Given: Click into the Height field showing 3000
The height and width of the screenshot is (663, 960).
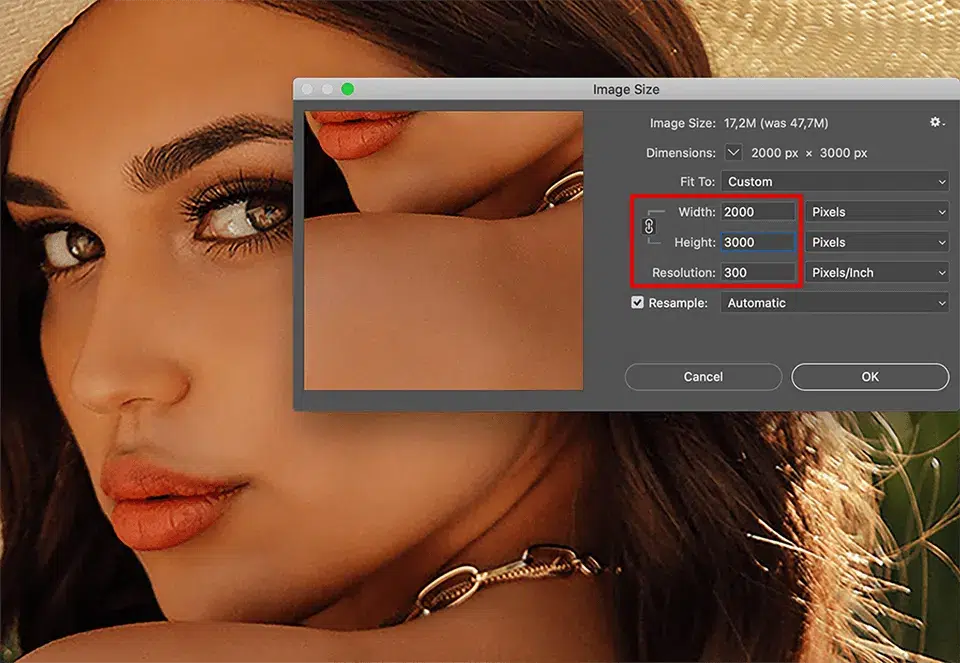Looking at the screenshot, I should 757,242.
